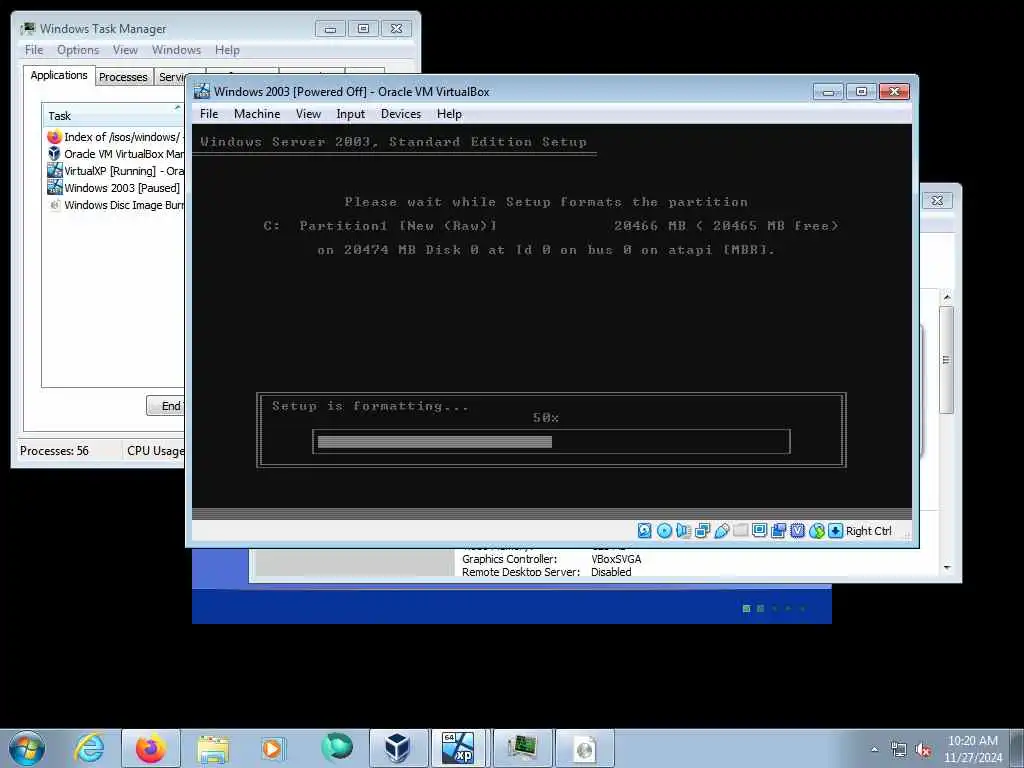Click the CPU virtualization status icon

[797, 531]
